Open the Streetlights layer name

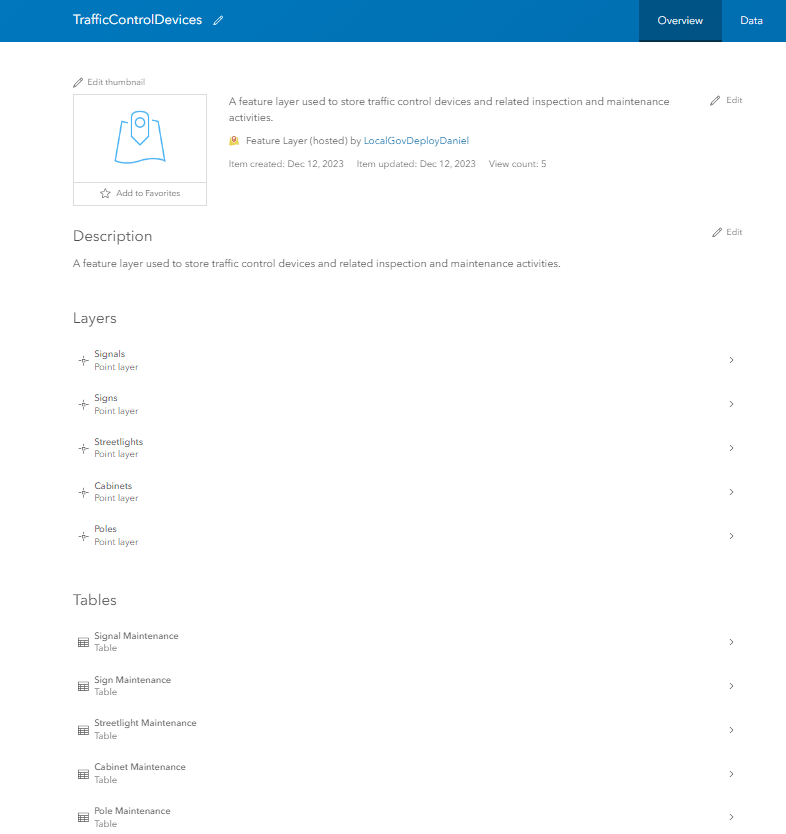[x=119, y=442]
